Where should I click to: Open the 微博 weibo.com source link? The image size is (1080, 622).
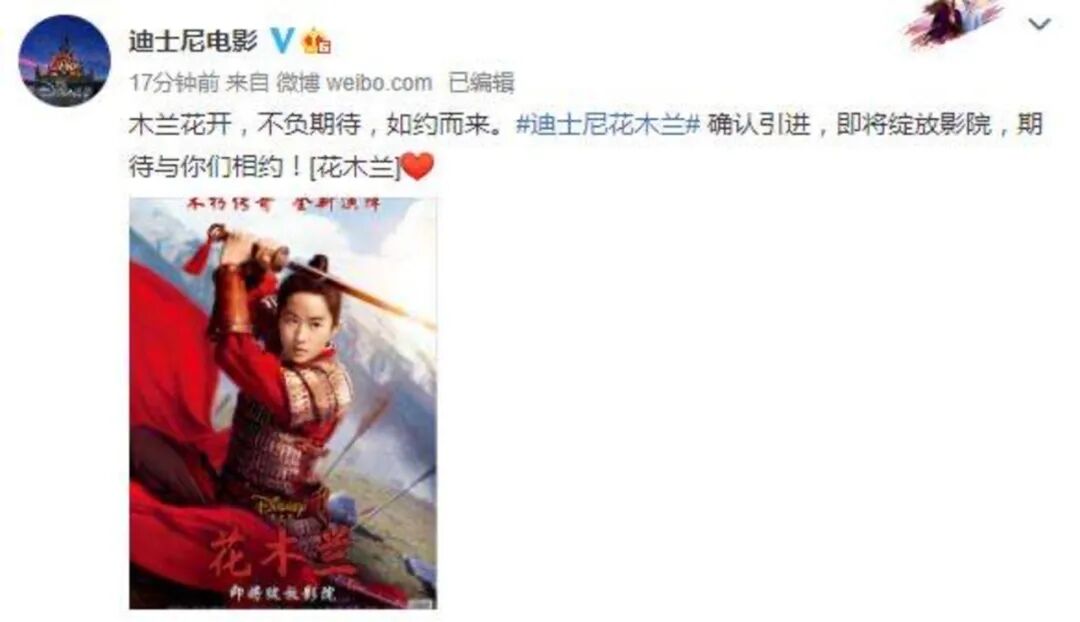pyautogui.click(x=354, y=83)
